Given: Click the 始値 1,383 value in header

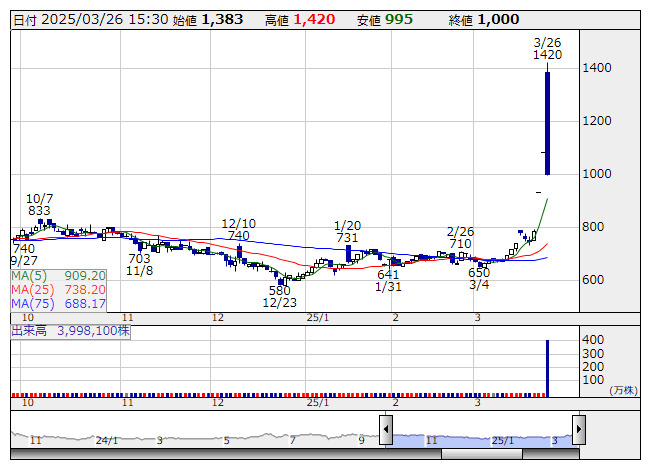Looking at the screenshot, I should coord(208,20).
